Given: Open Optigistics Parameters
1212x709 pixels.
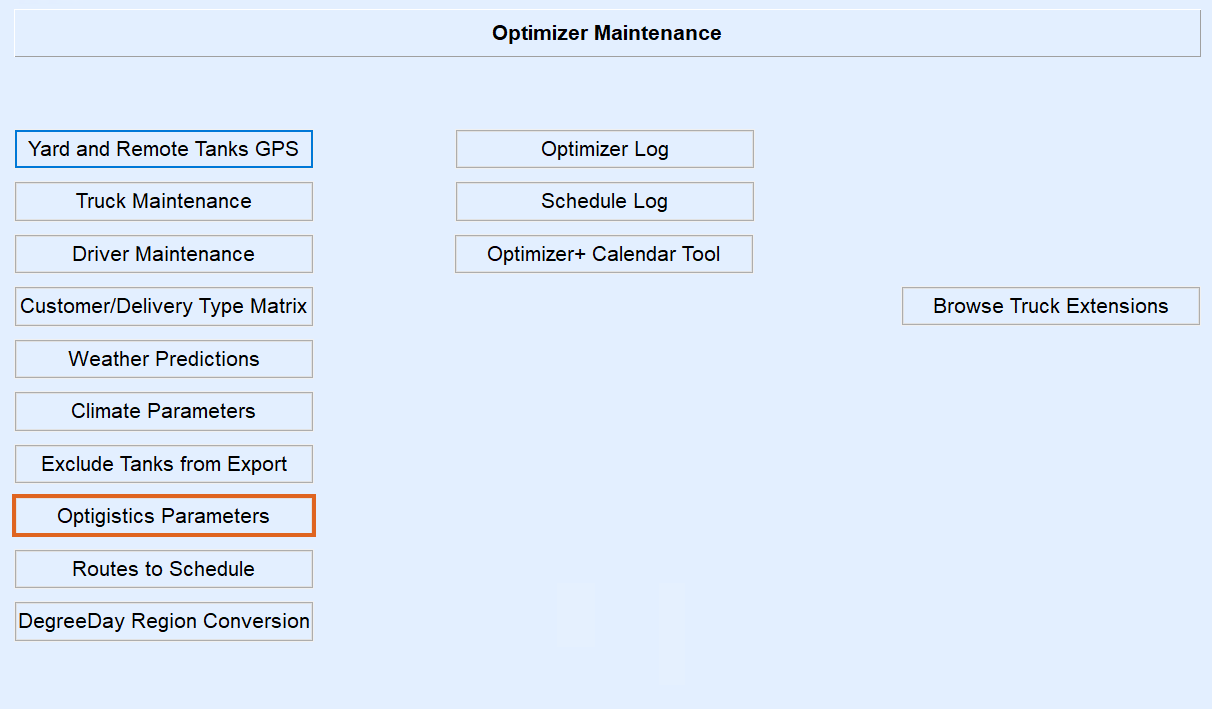Looking at the screenshot, I should point(164,516).
